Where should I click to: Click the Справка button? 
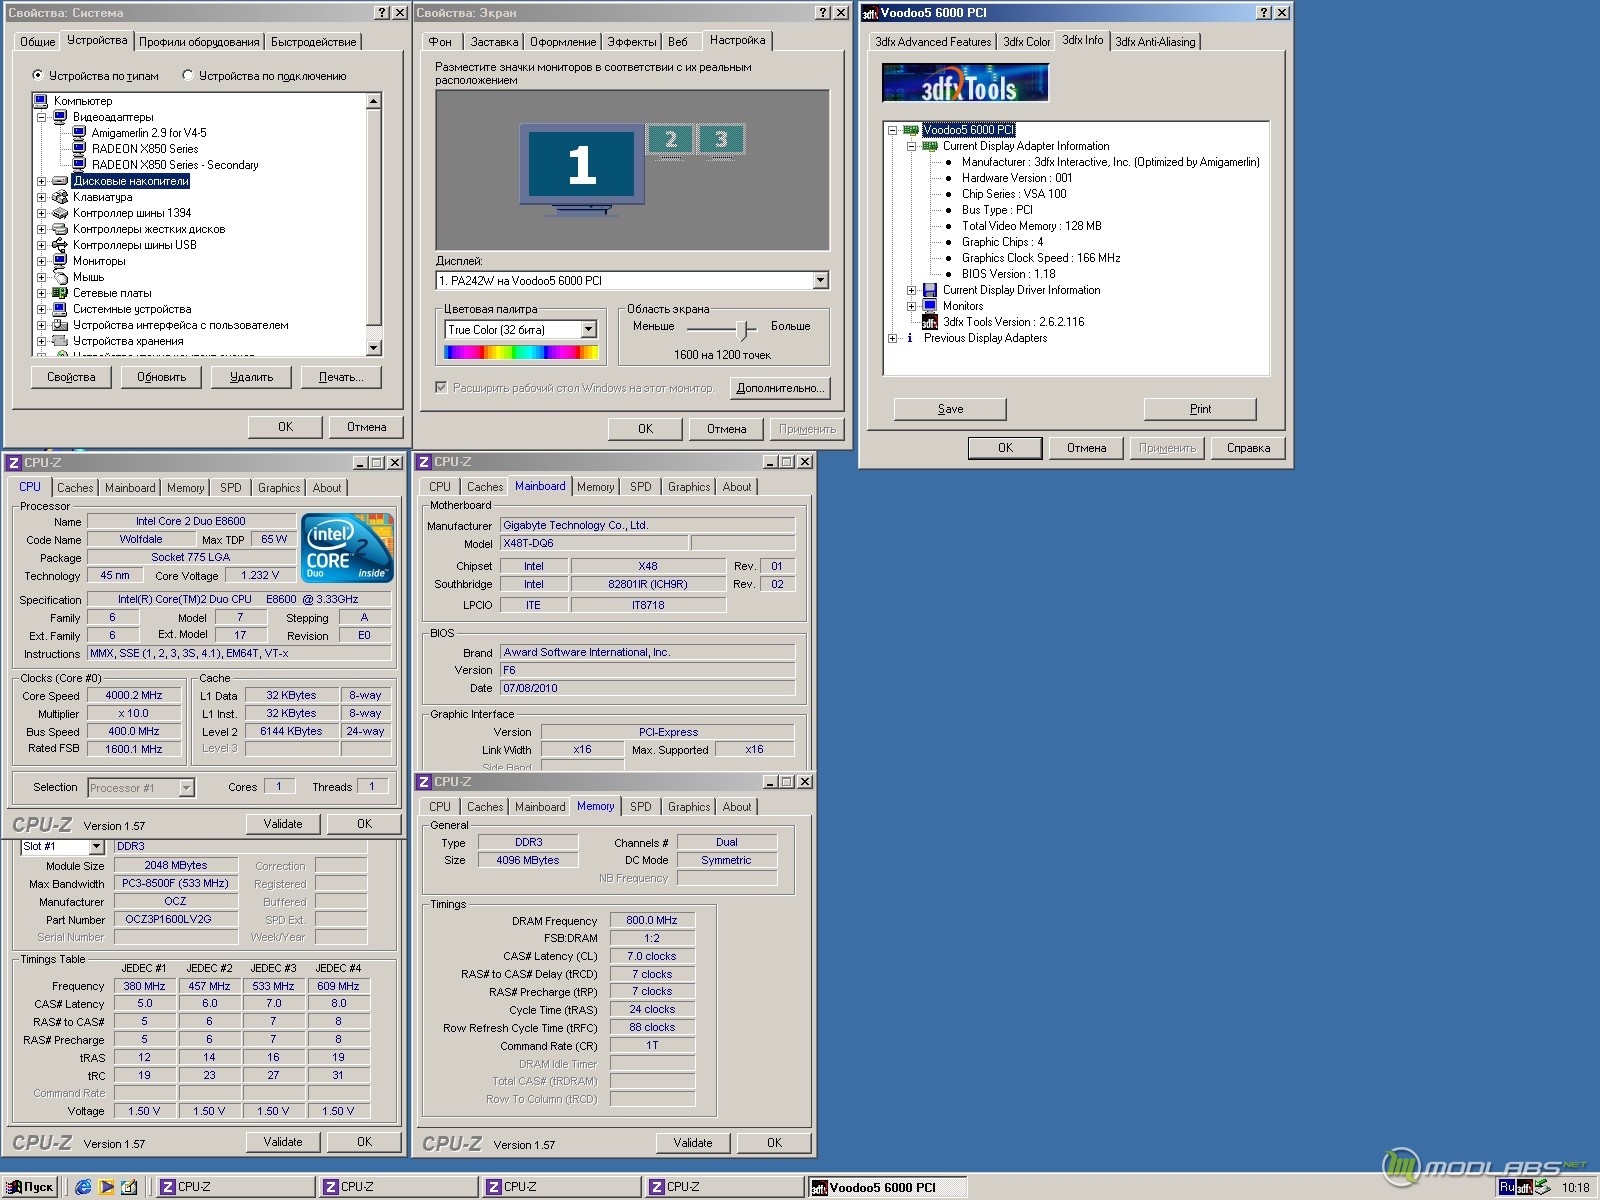click(1248, 448)
